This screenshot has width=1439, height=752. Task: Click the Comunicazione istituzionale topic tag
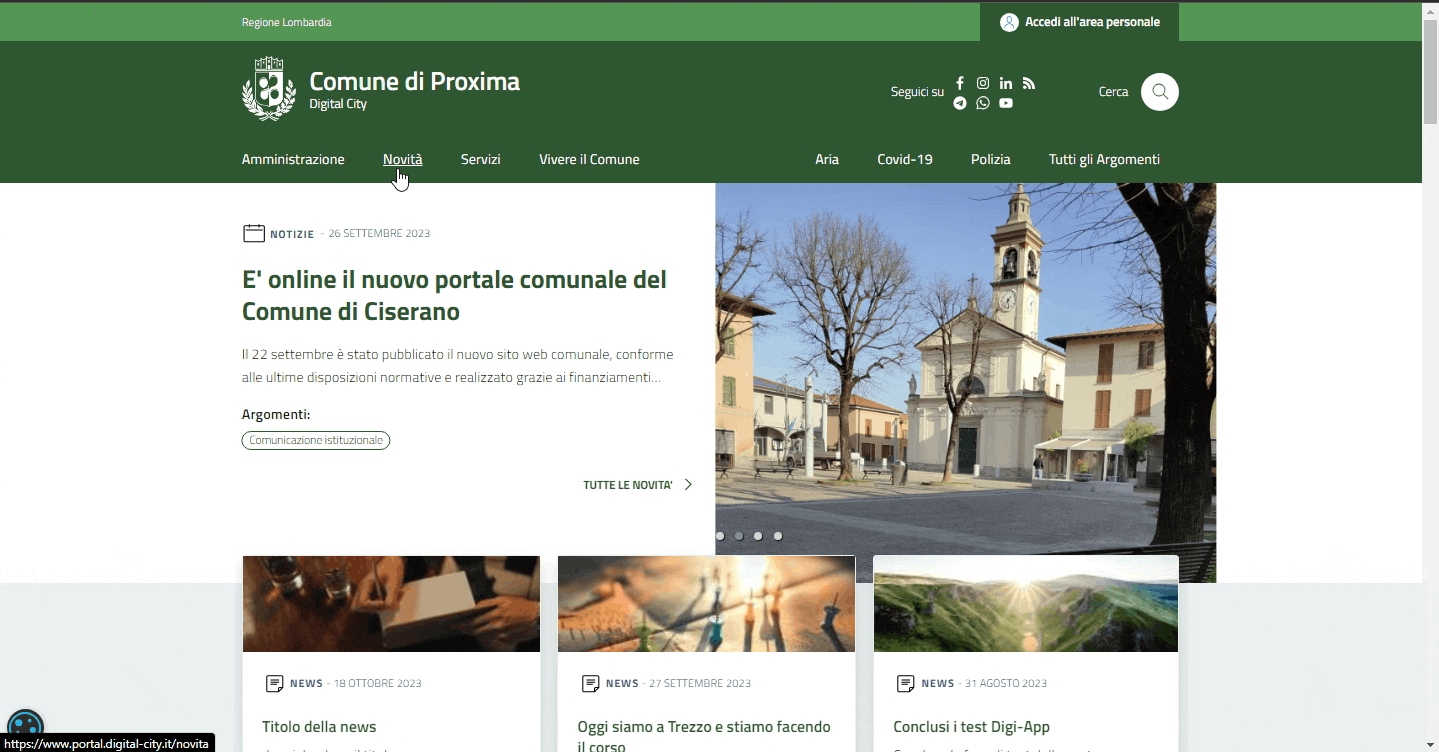click(x=316, y=440)
